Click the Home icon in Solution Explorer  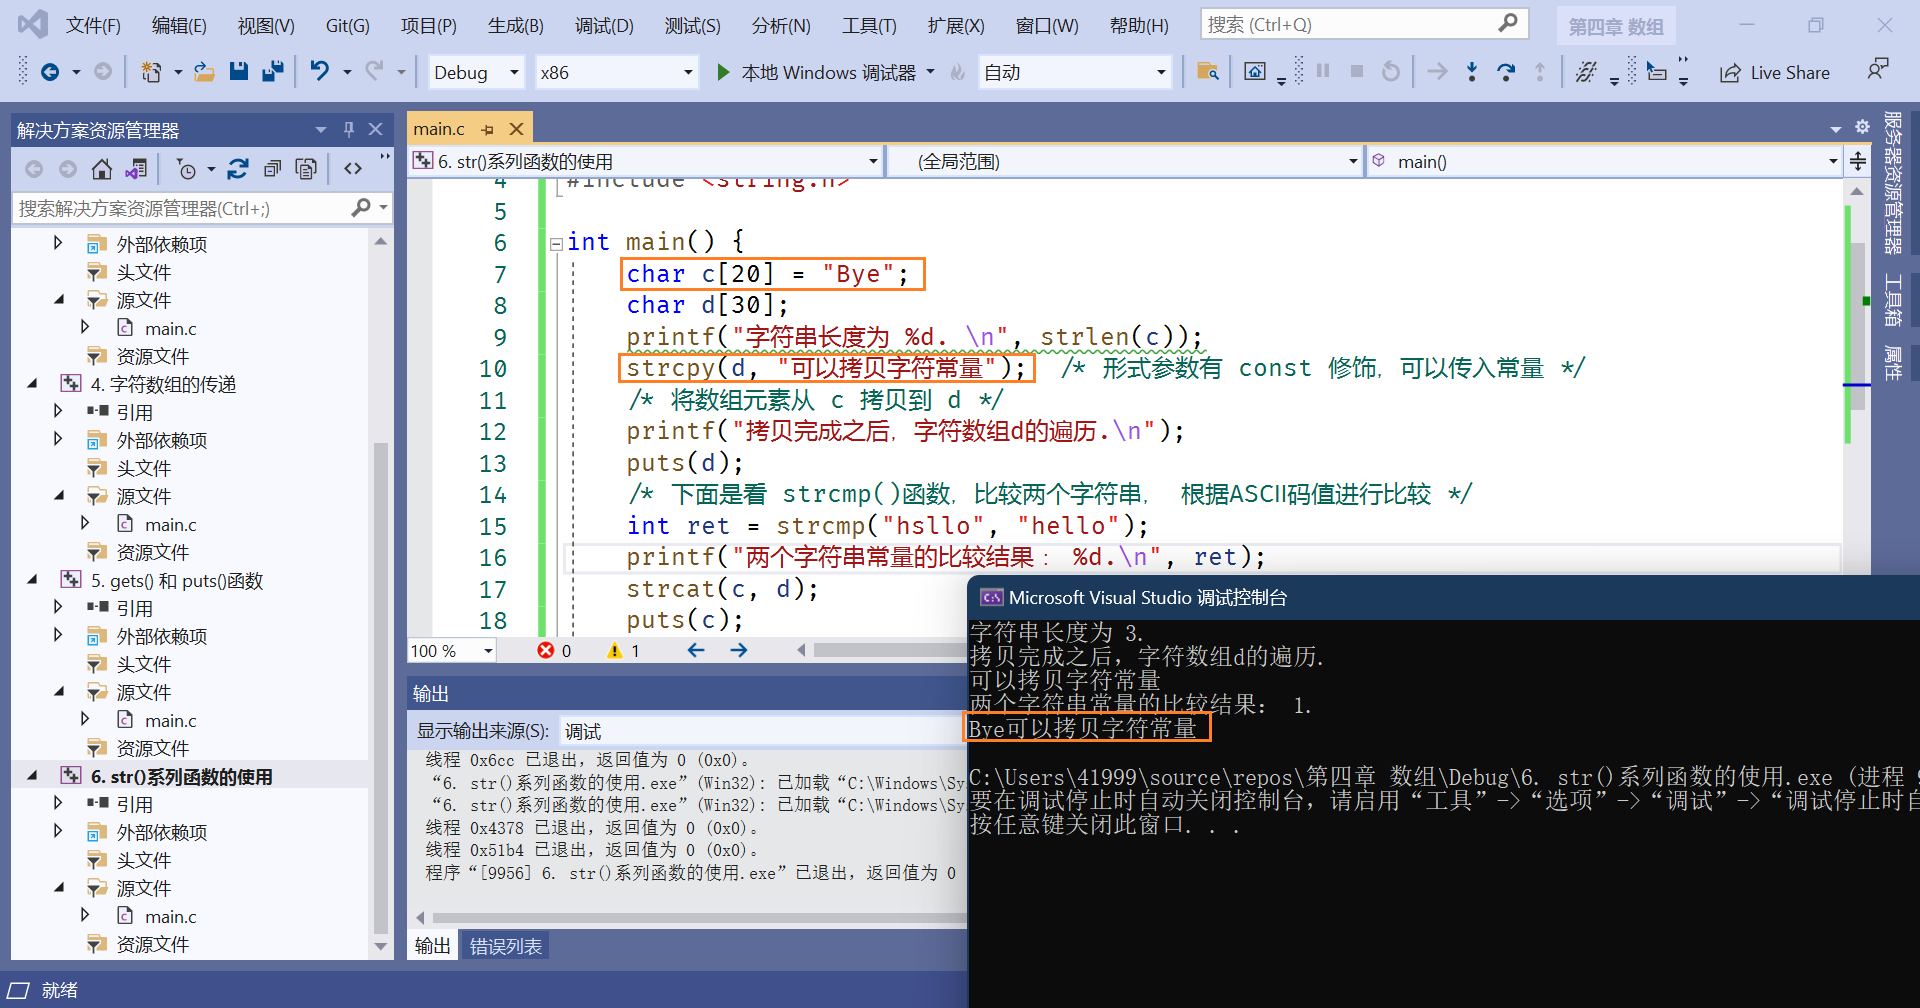click(x=101, y=169)
